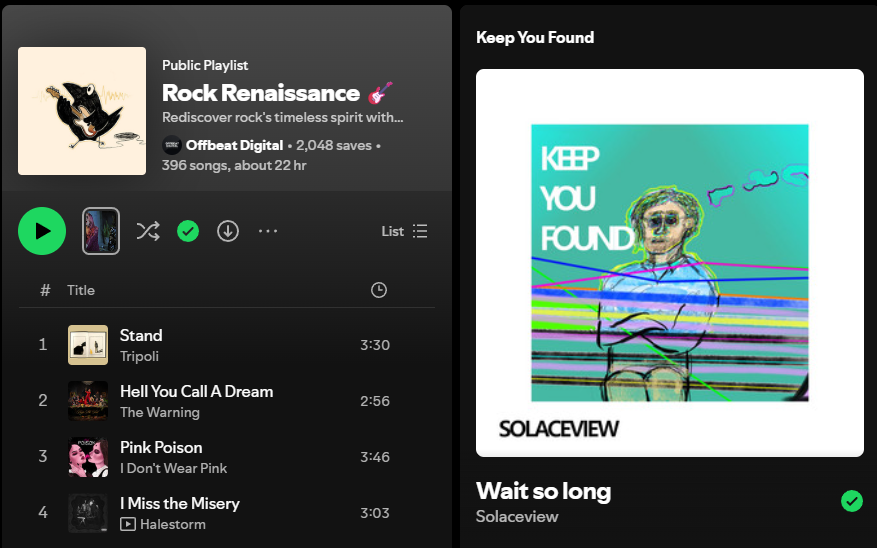The height and width of the screenshot is (548, 877).
Task: Open the Keep You Found album cover
Action: (669, 262)
